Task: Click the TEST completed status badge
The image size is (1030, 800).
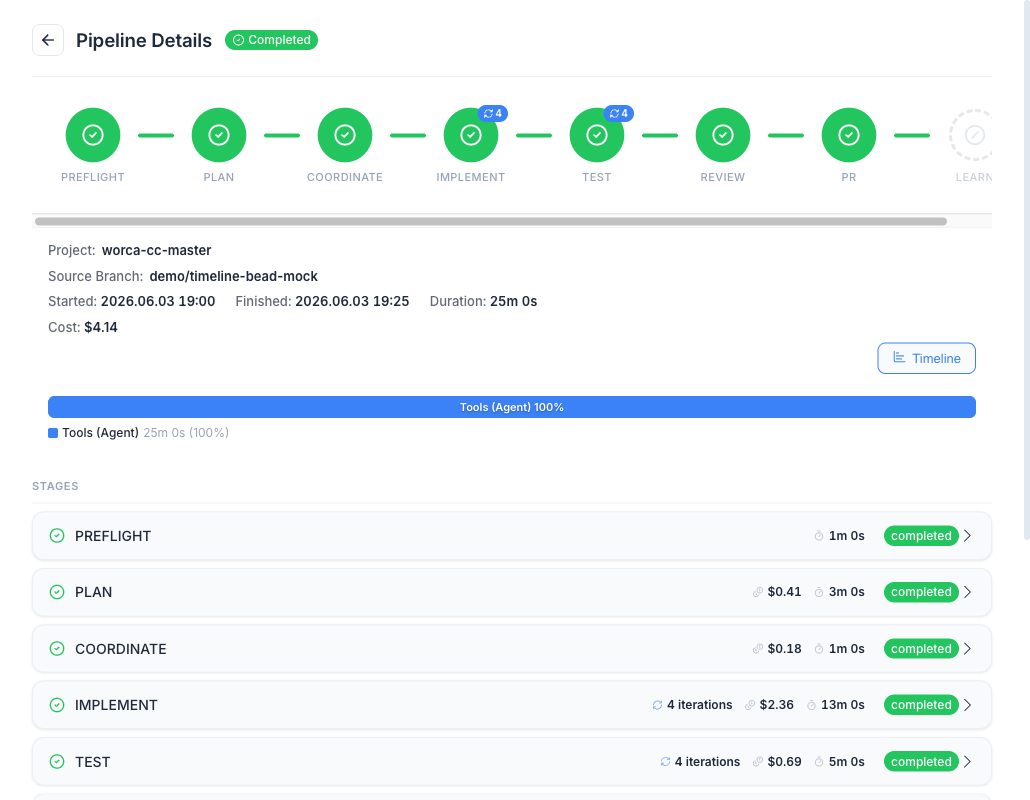Action: [x=921, y=762]
